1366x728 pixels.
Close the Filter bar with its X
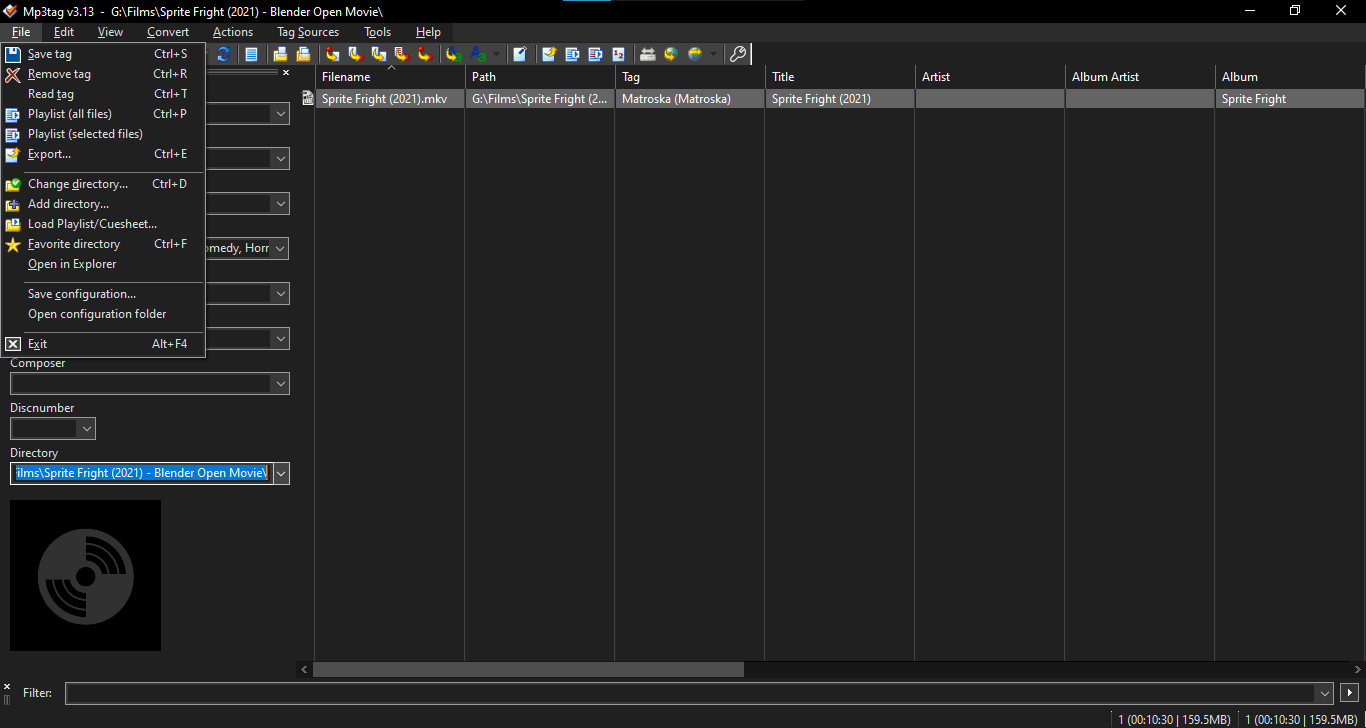(6, 687)
